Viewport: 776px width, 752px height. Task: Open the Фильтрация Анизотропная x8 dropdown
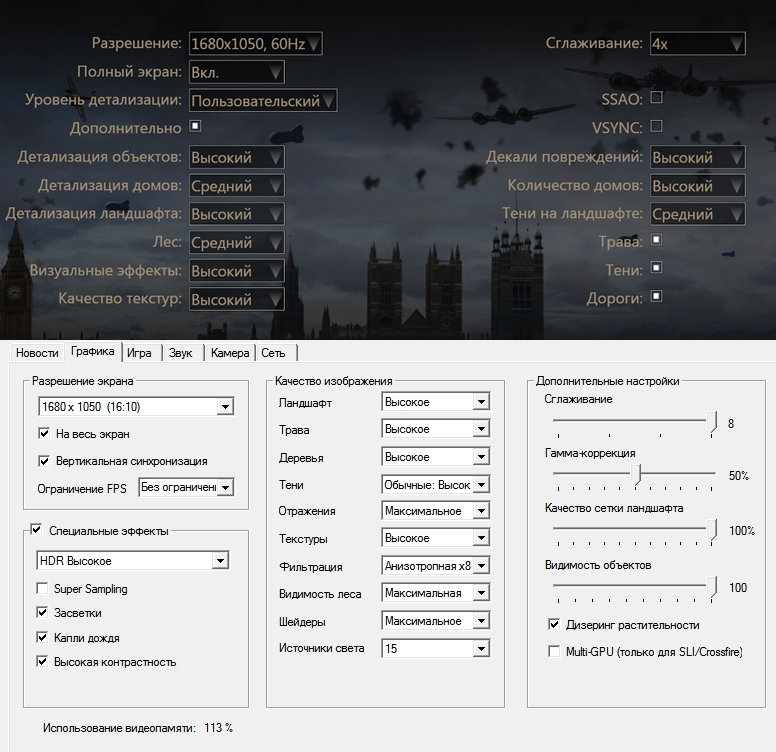[436, 565]
